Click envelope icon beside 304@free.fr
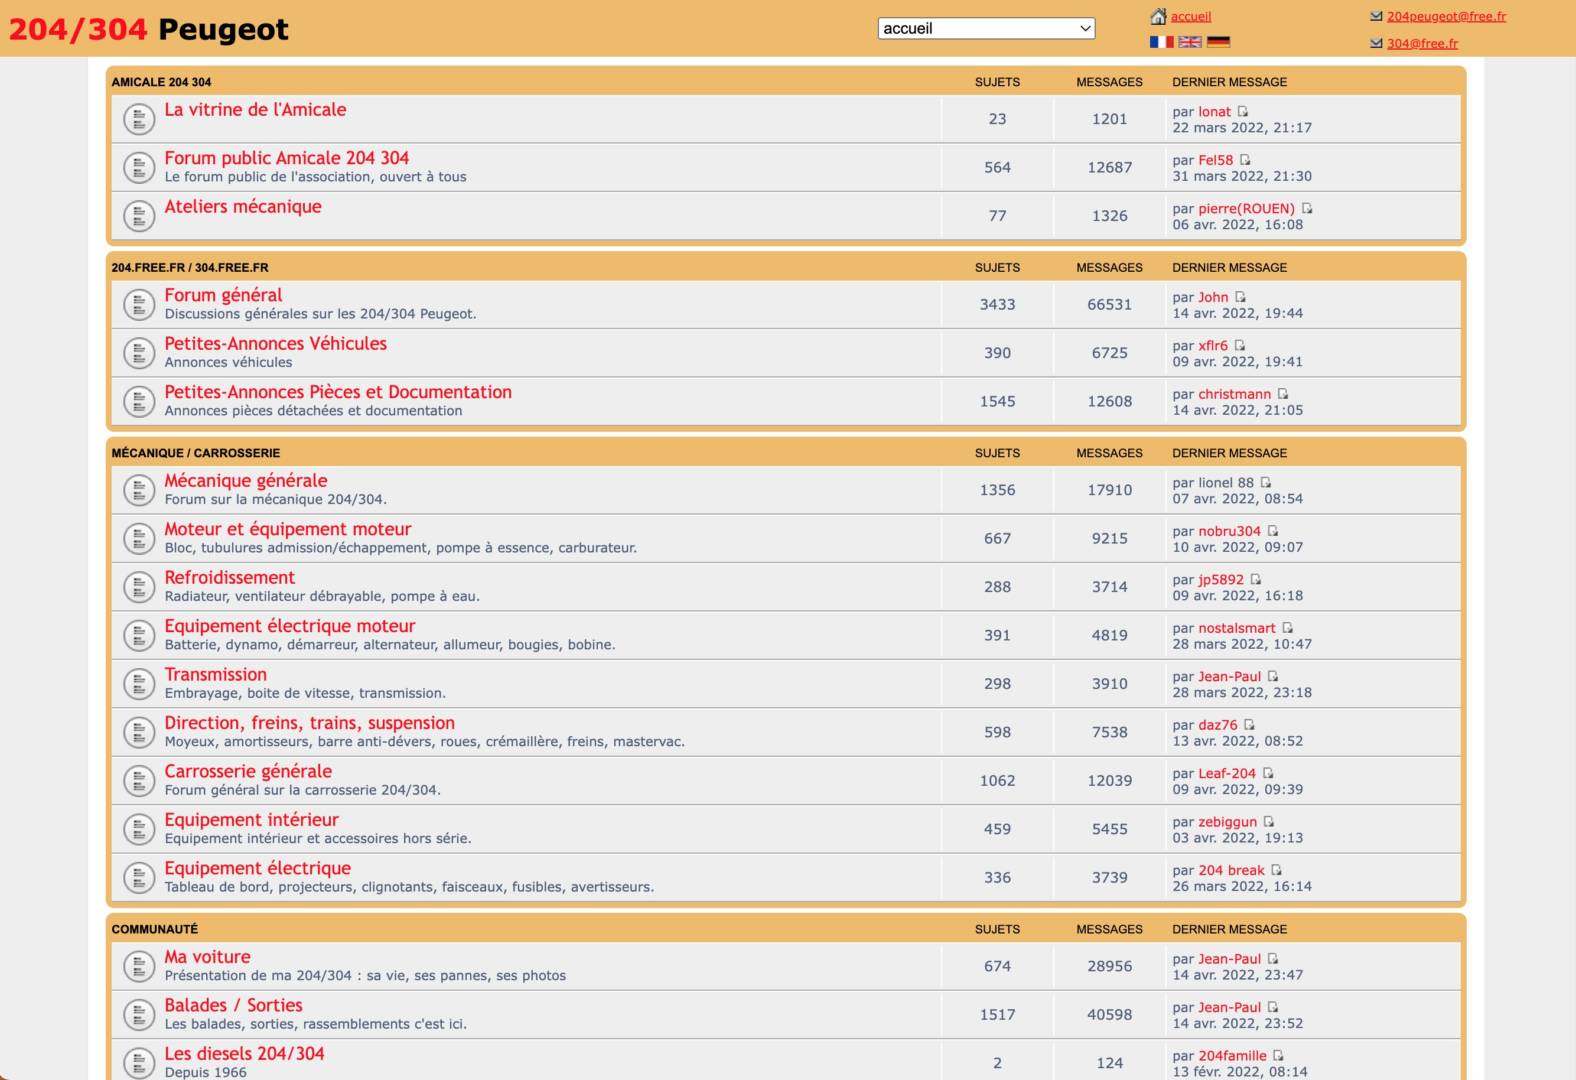 pos(1376,43)
